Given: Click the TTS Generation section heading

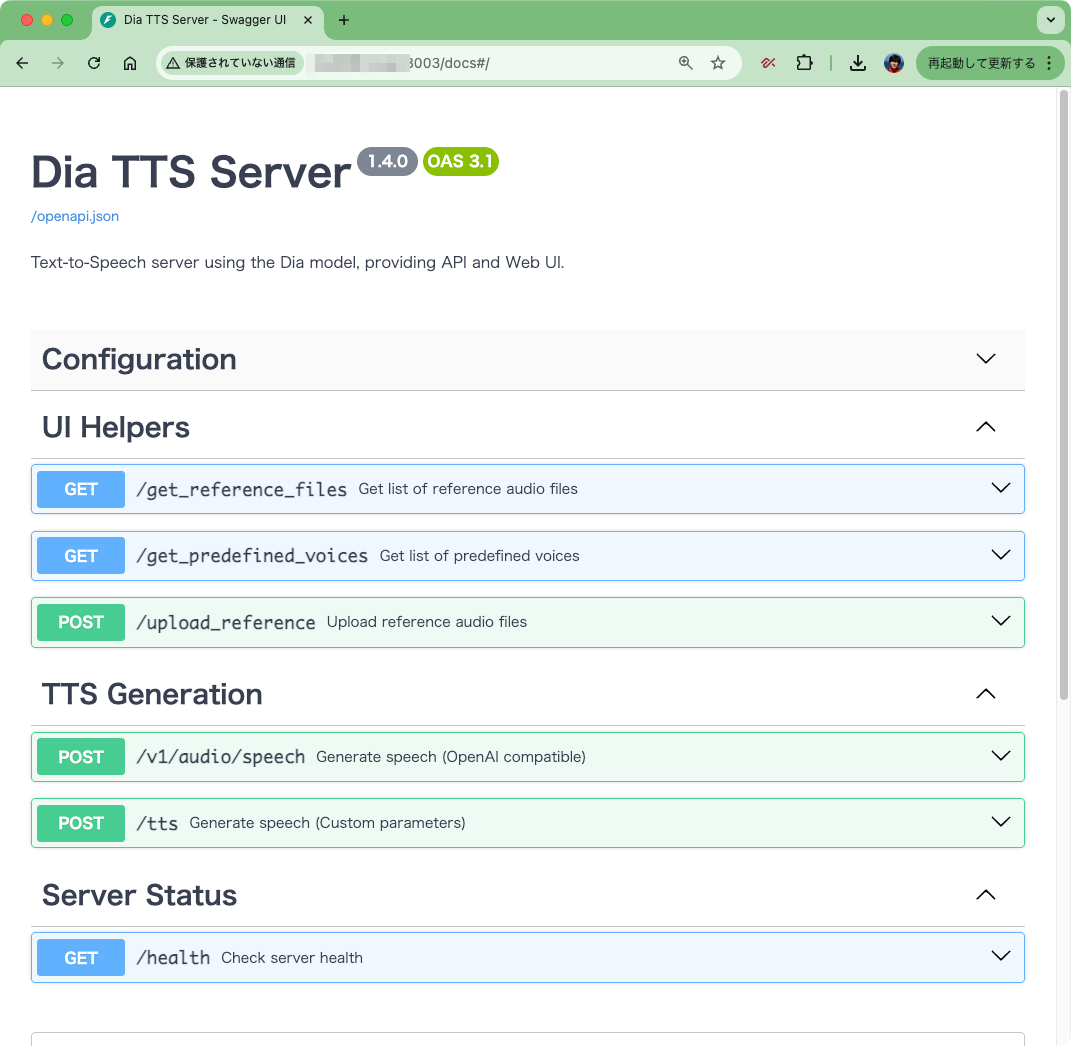Looking at the screenshot, I should [x=152, y=694].
